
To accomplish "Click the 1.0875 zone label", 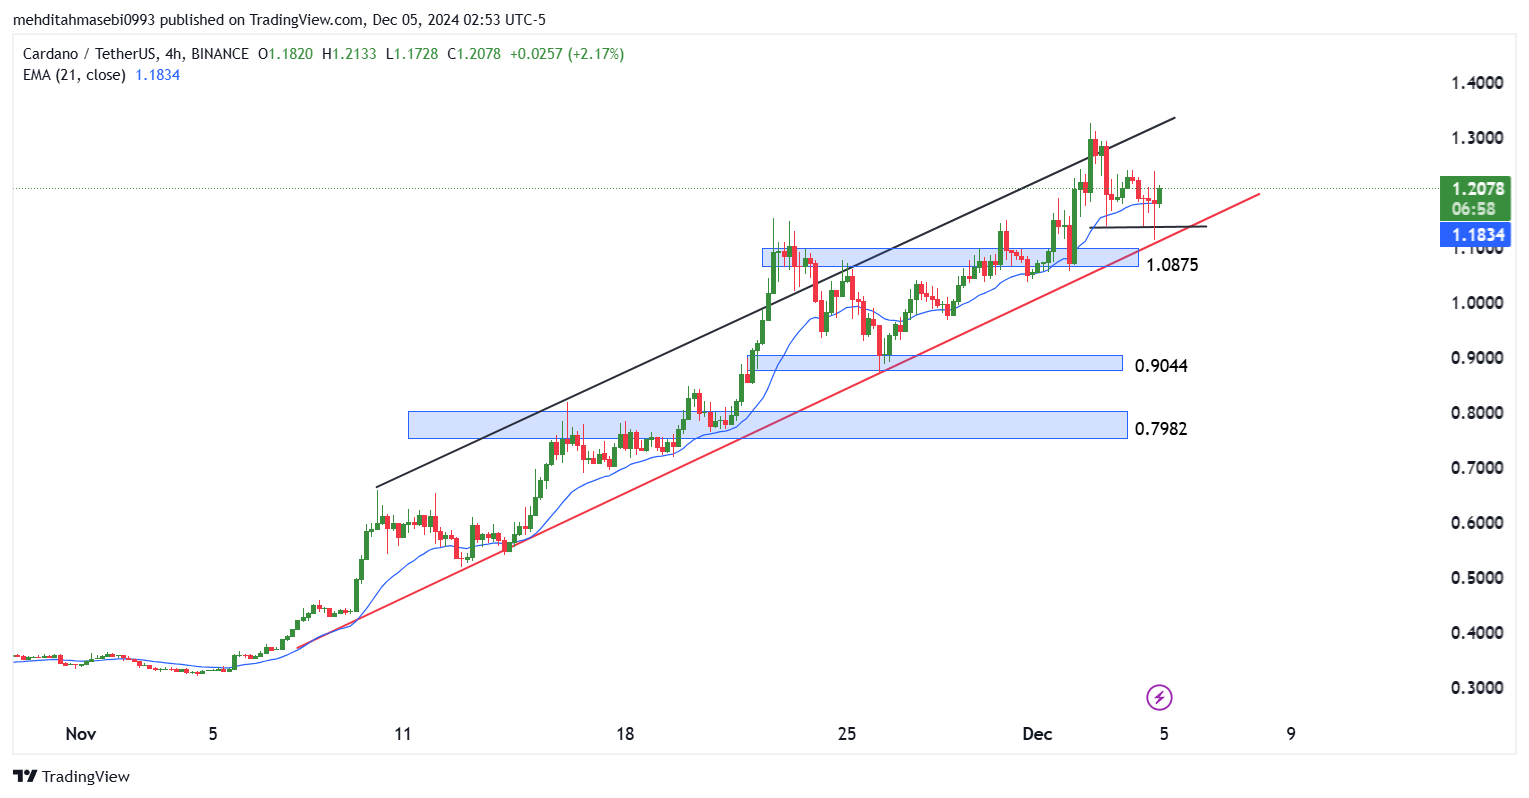I will coord(1172,265).
